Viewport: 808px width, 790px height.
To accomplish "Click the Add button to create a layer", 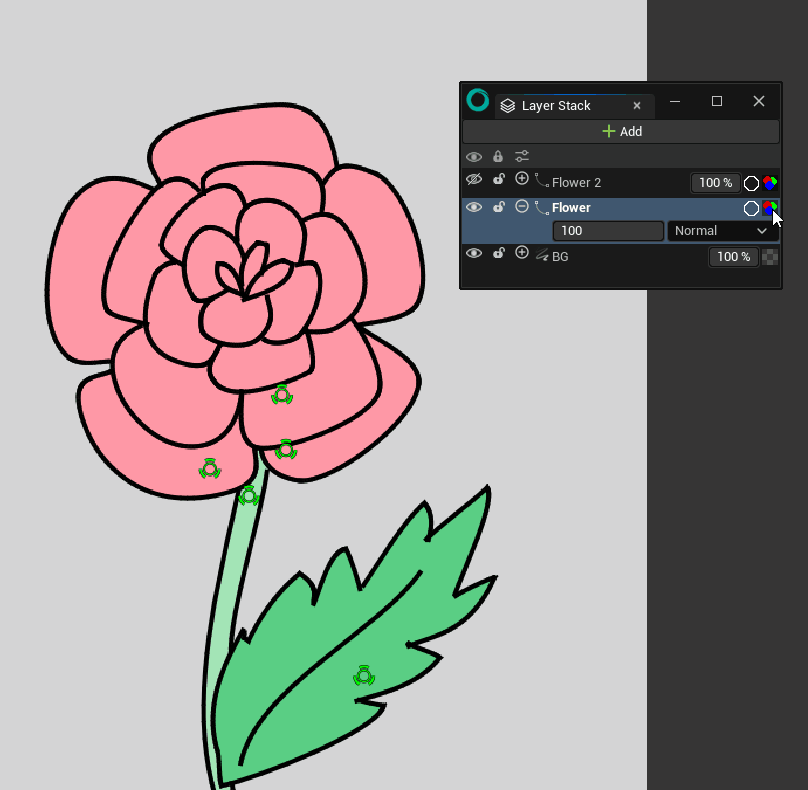I will (x=621, y=131).
